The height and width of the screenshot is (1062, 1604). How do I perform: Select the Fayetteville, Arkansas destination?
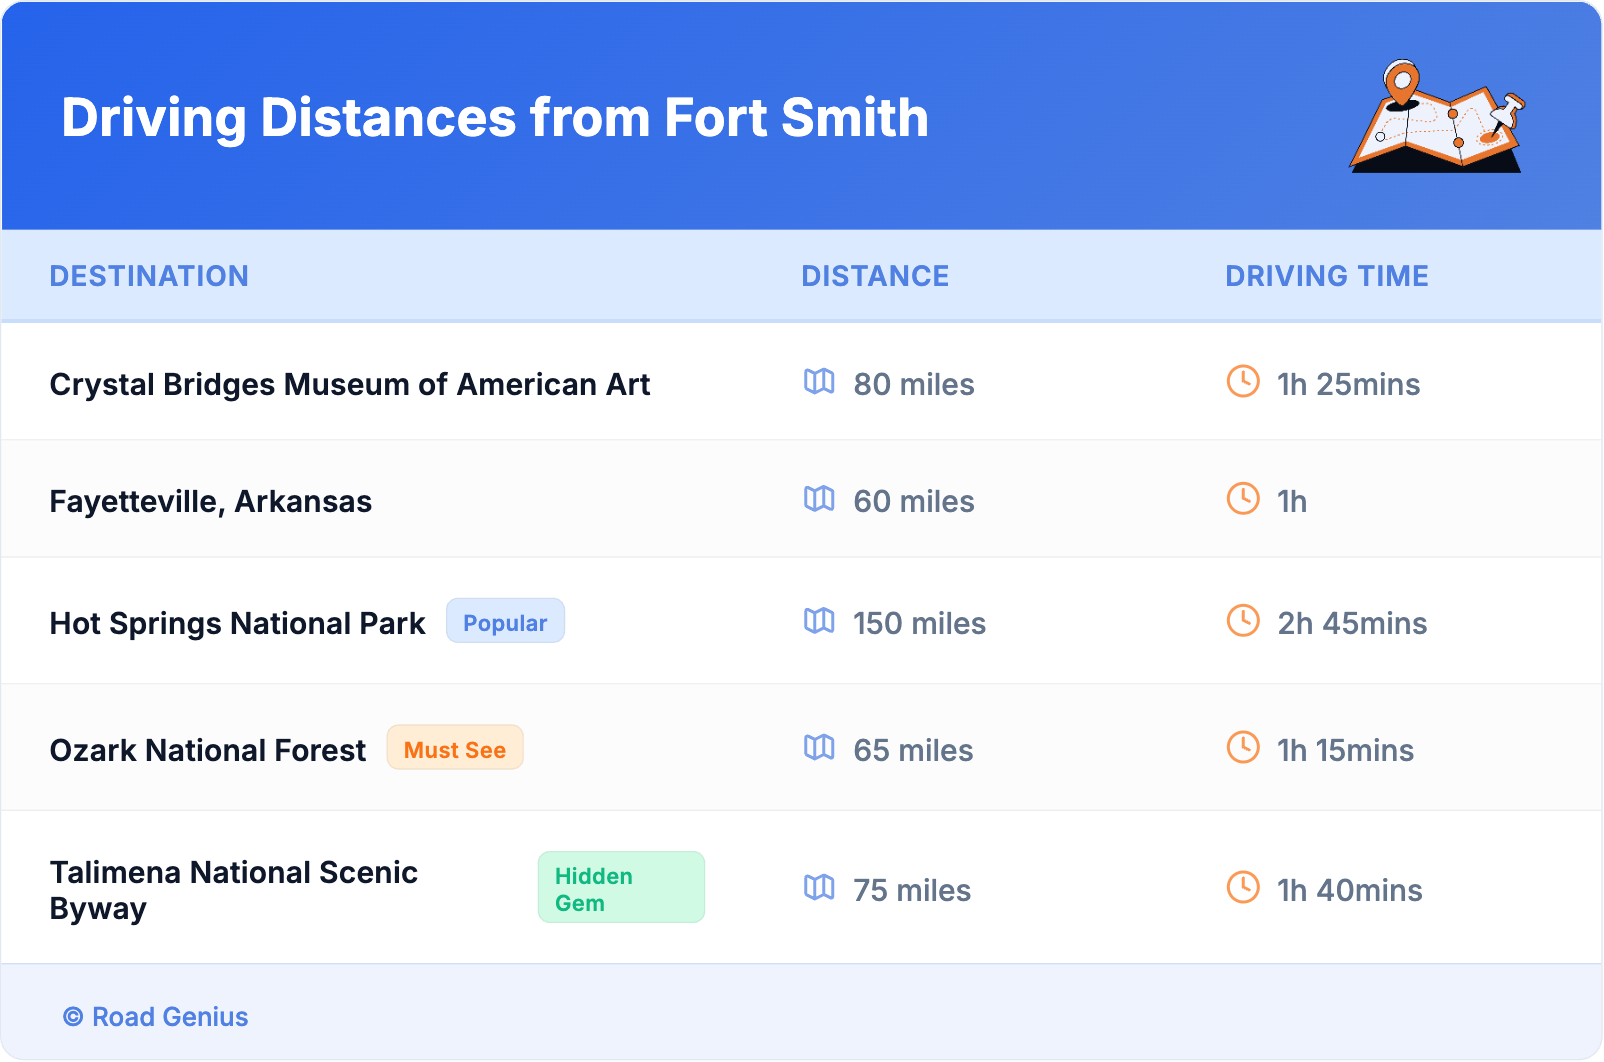coord(210,502)
